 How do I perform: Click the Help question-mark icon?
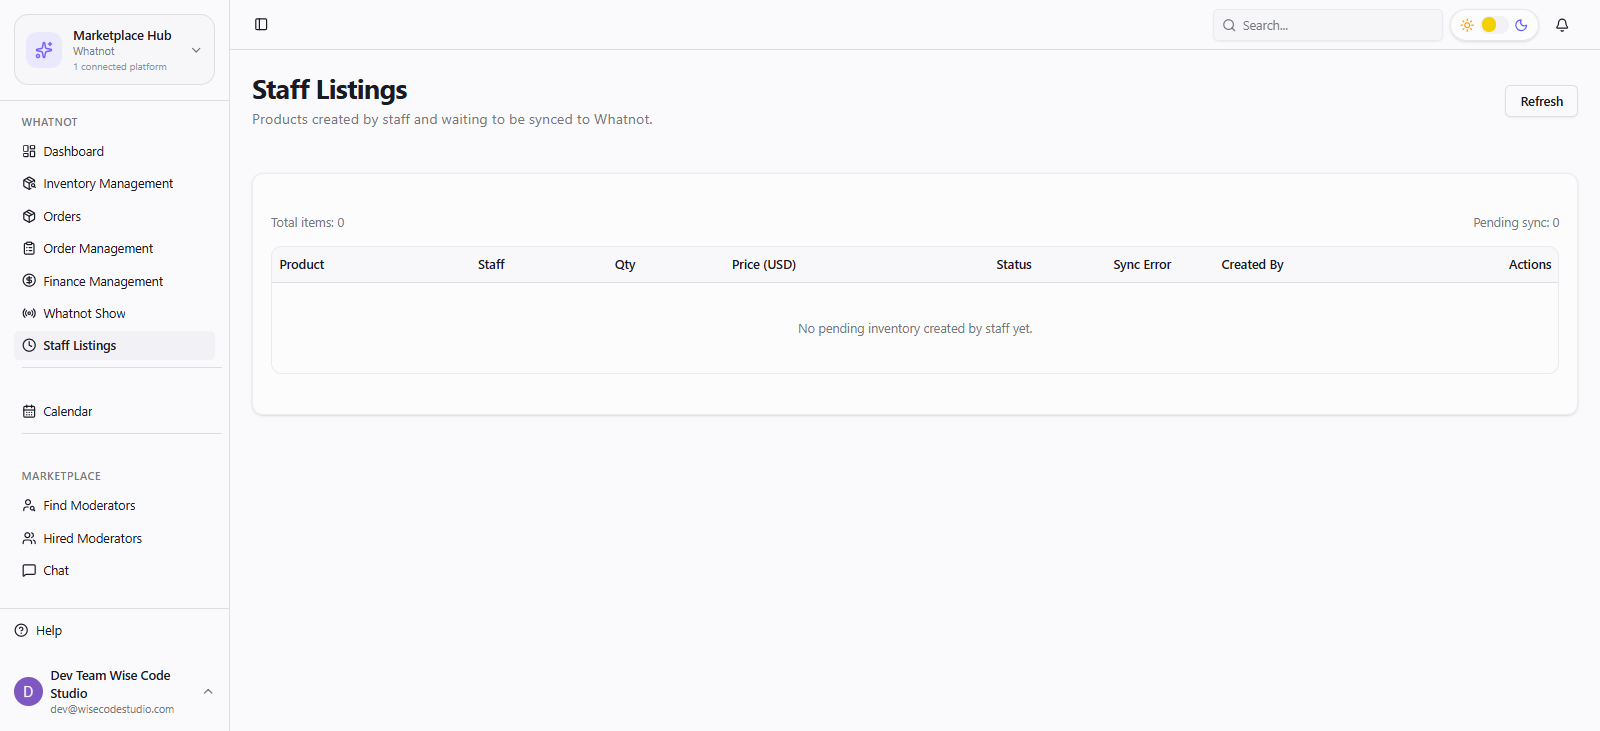click(x=21, y=630)
